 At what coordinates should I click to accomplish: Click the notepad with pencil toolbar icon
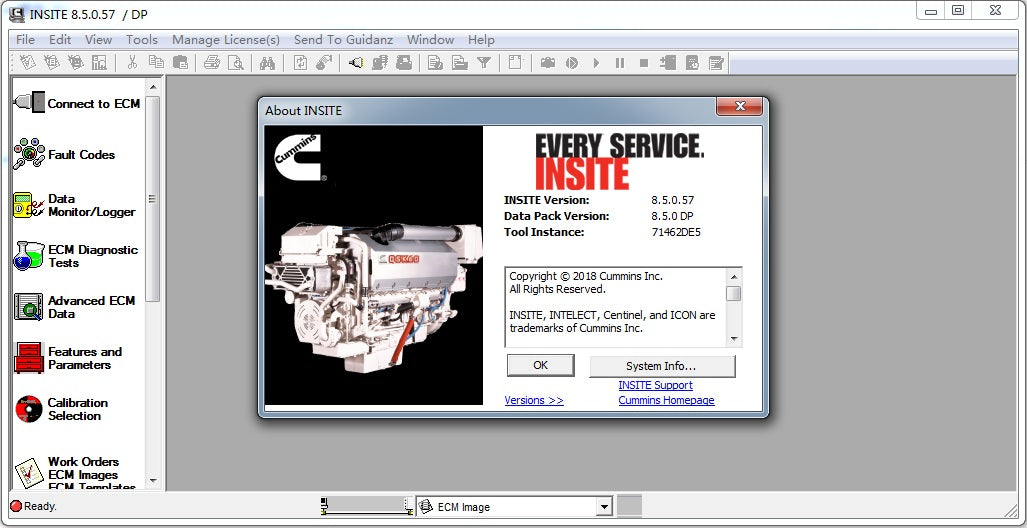tap(716, 63)
